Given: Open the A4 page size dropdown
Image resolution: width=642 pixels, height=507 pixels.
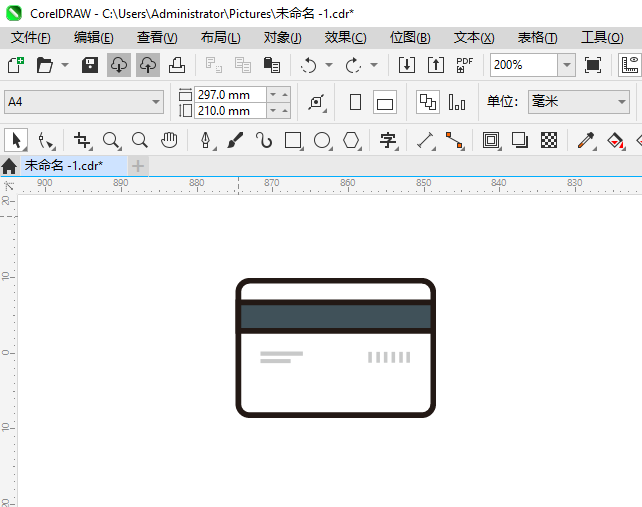Looking at the screenshot, I should (x=84, y=102).
